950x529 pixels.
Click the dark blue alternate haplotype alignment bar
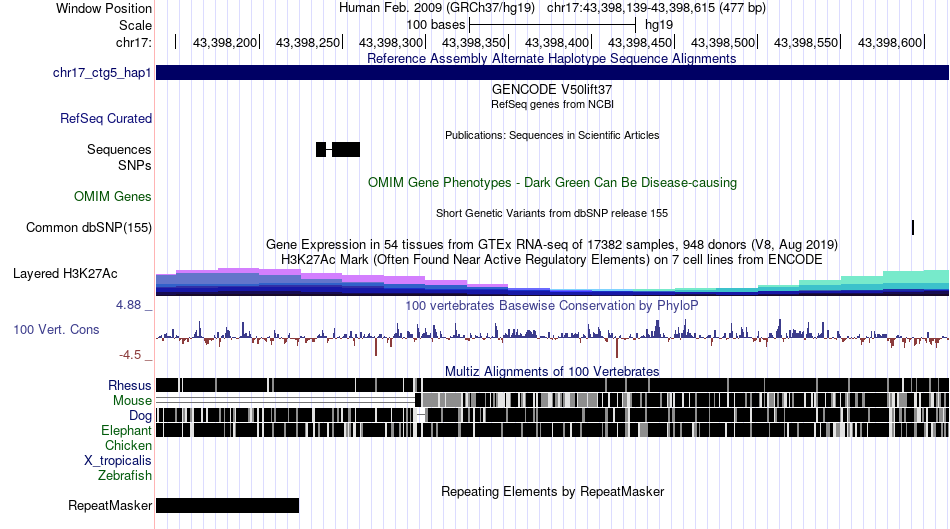(552, 73)
